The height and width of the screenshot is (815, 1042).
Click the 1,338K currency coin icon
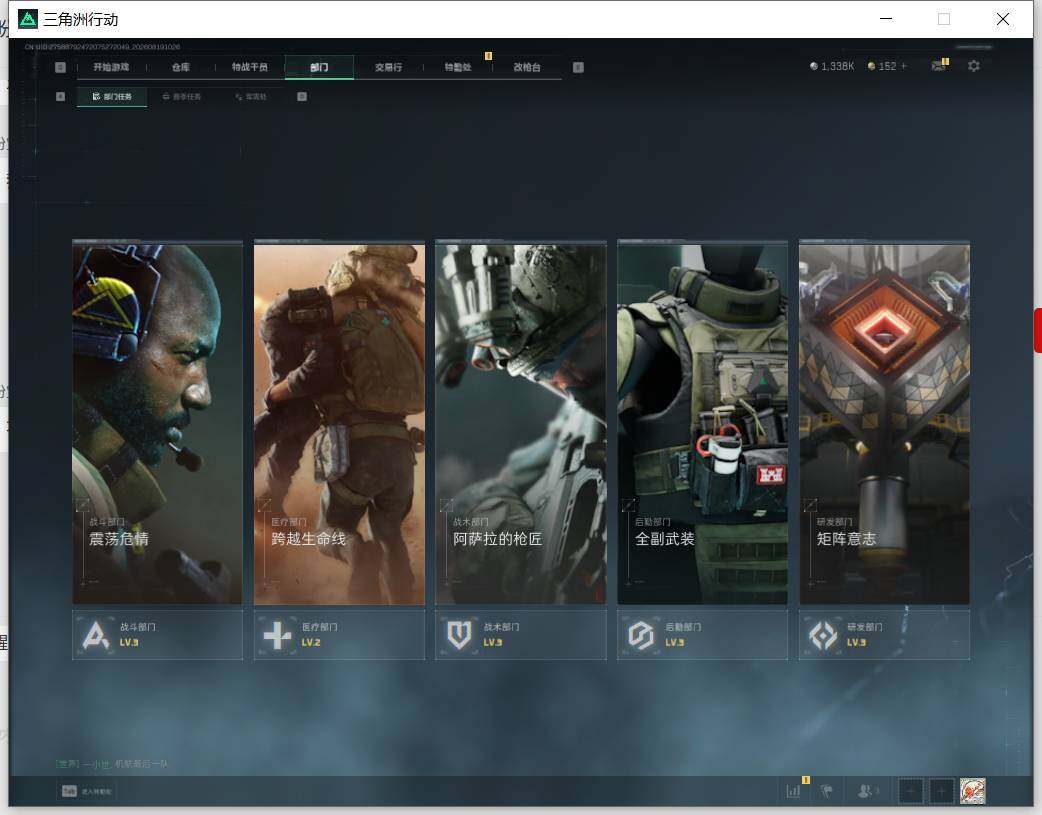click(x=814, y=66)
